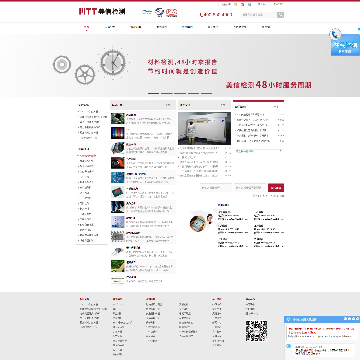The image size is (360, 360).
Task: Open the black IC chip thumbnail article
Action: pyautogui.click(x=118, y=236)
